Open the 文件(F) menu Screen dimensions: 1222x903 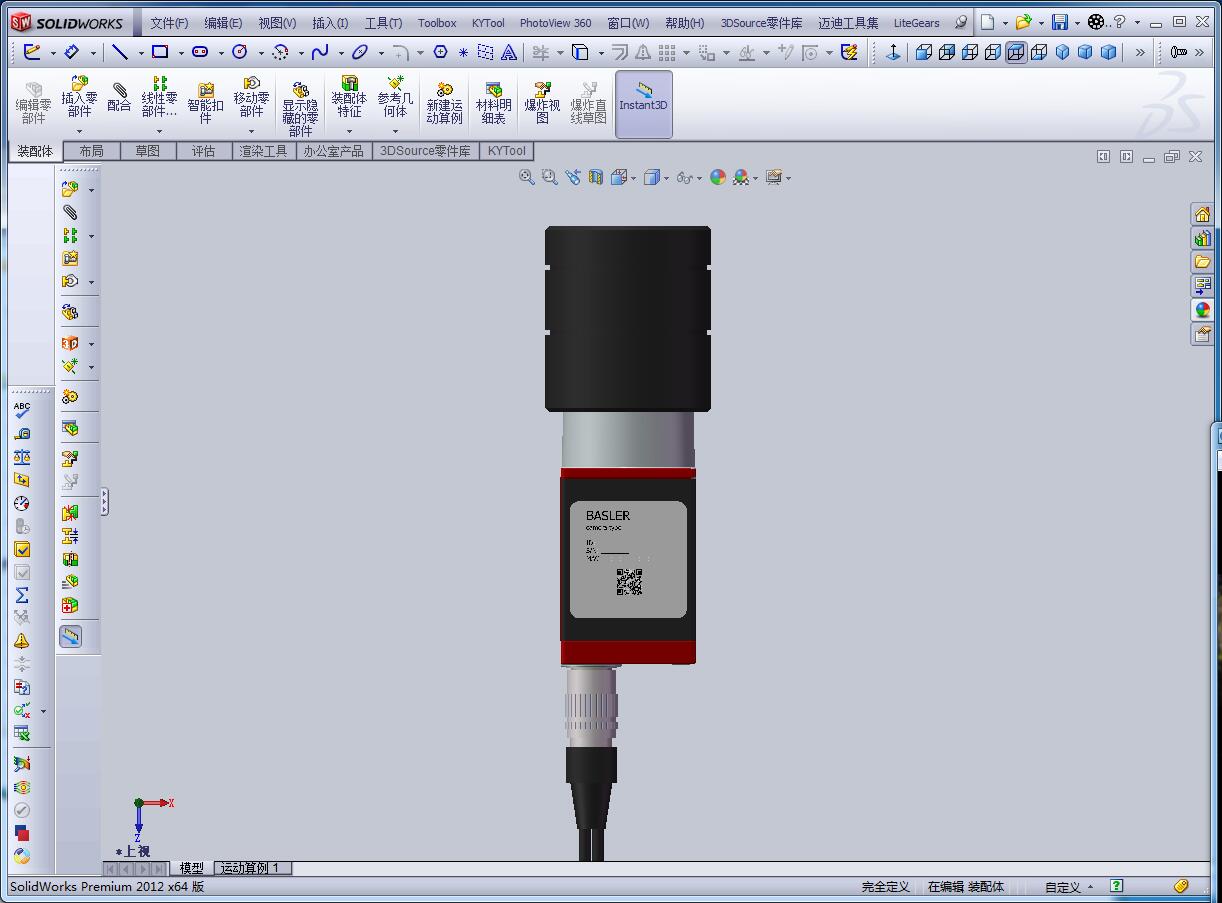[169, 23]
